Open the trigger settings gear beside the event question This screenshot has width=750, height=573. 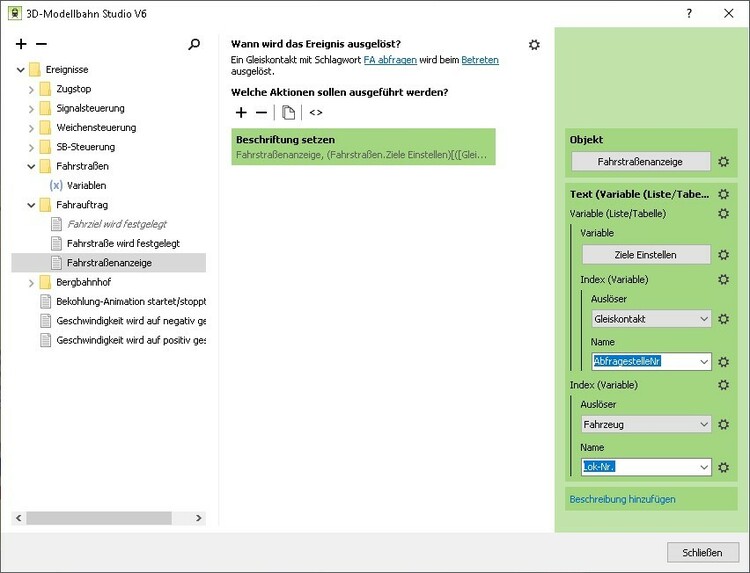pos(534,44)
